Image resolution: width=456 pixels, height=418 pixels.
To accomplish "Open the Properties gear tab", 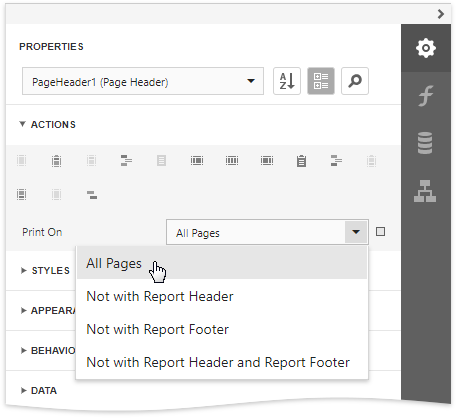I will (426, 48).
